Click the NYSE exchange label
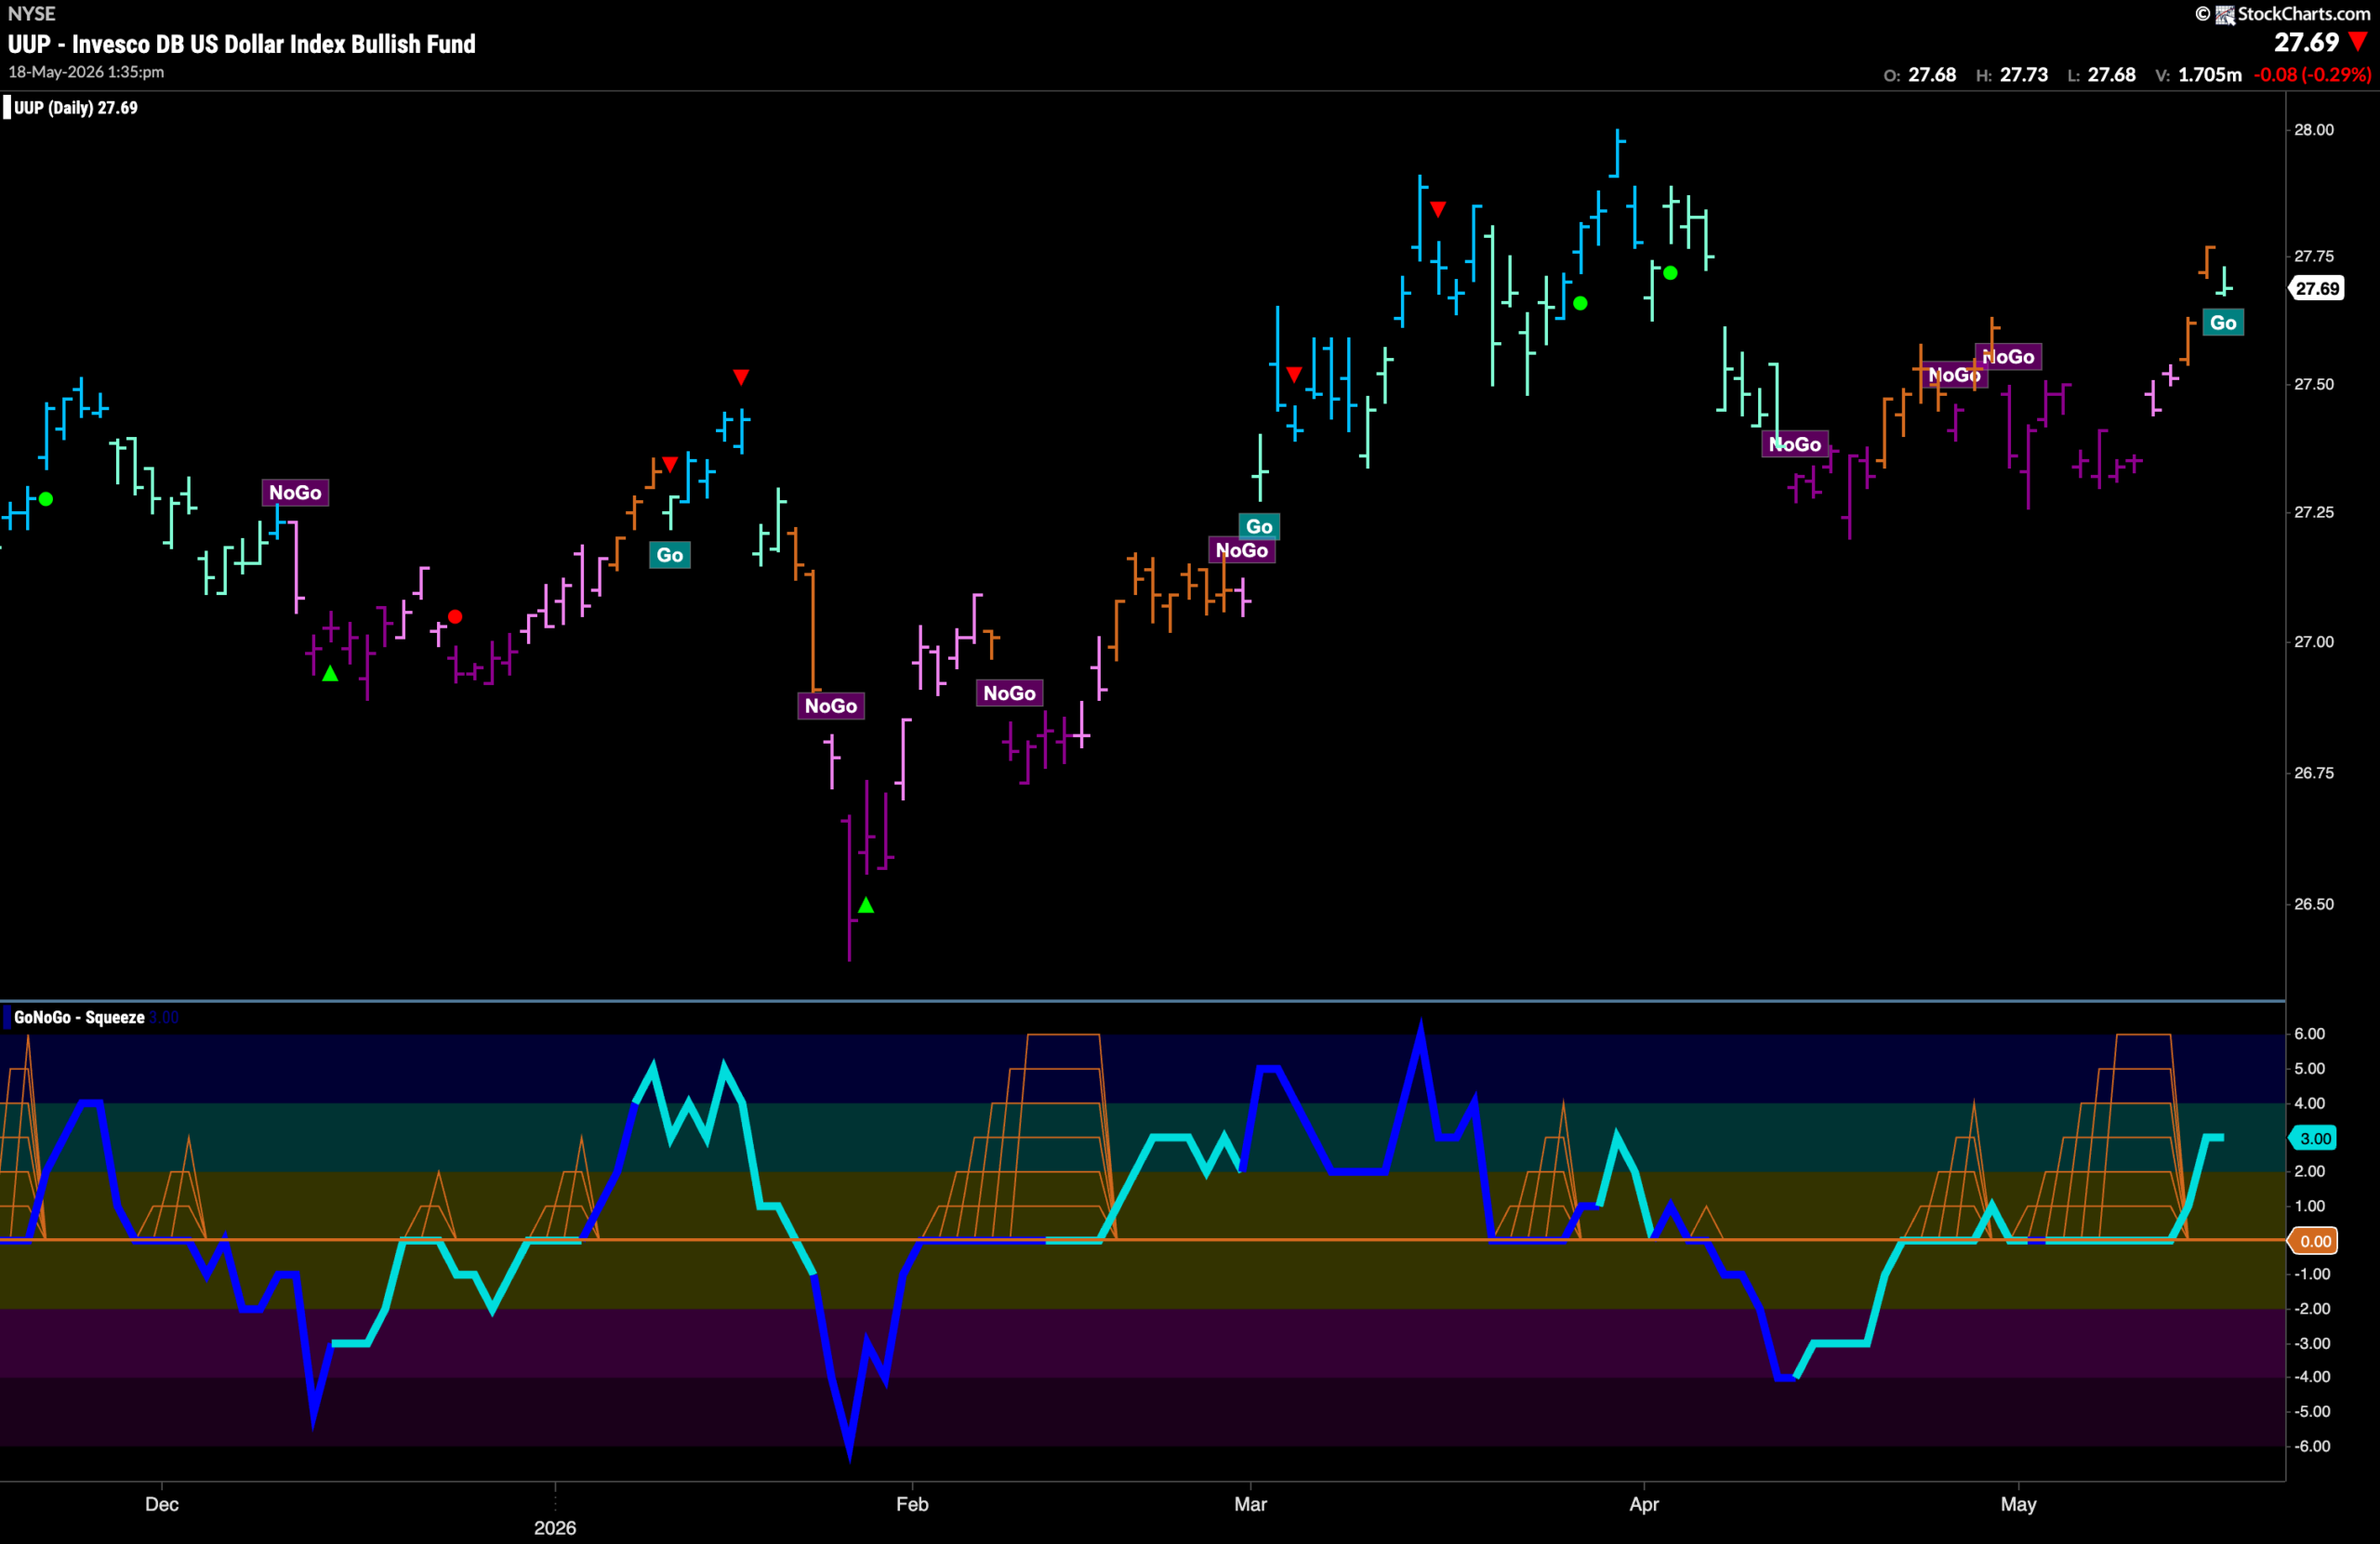2380x1544 pixels. (x=32, y=14)
